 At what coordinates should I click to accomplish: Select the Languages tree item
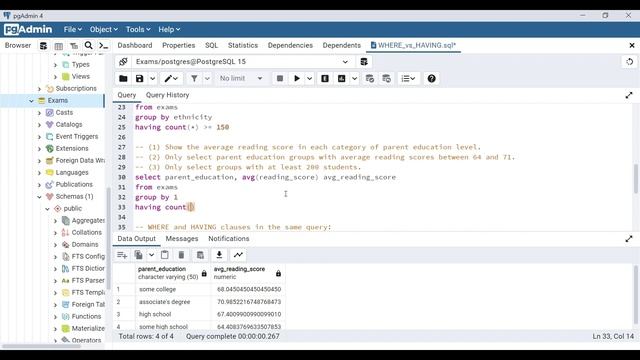pyautogui.click(x=72, y=173)
